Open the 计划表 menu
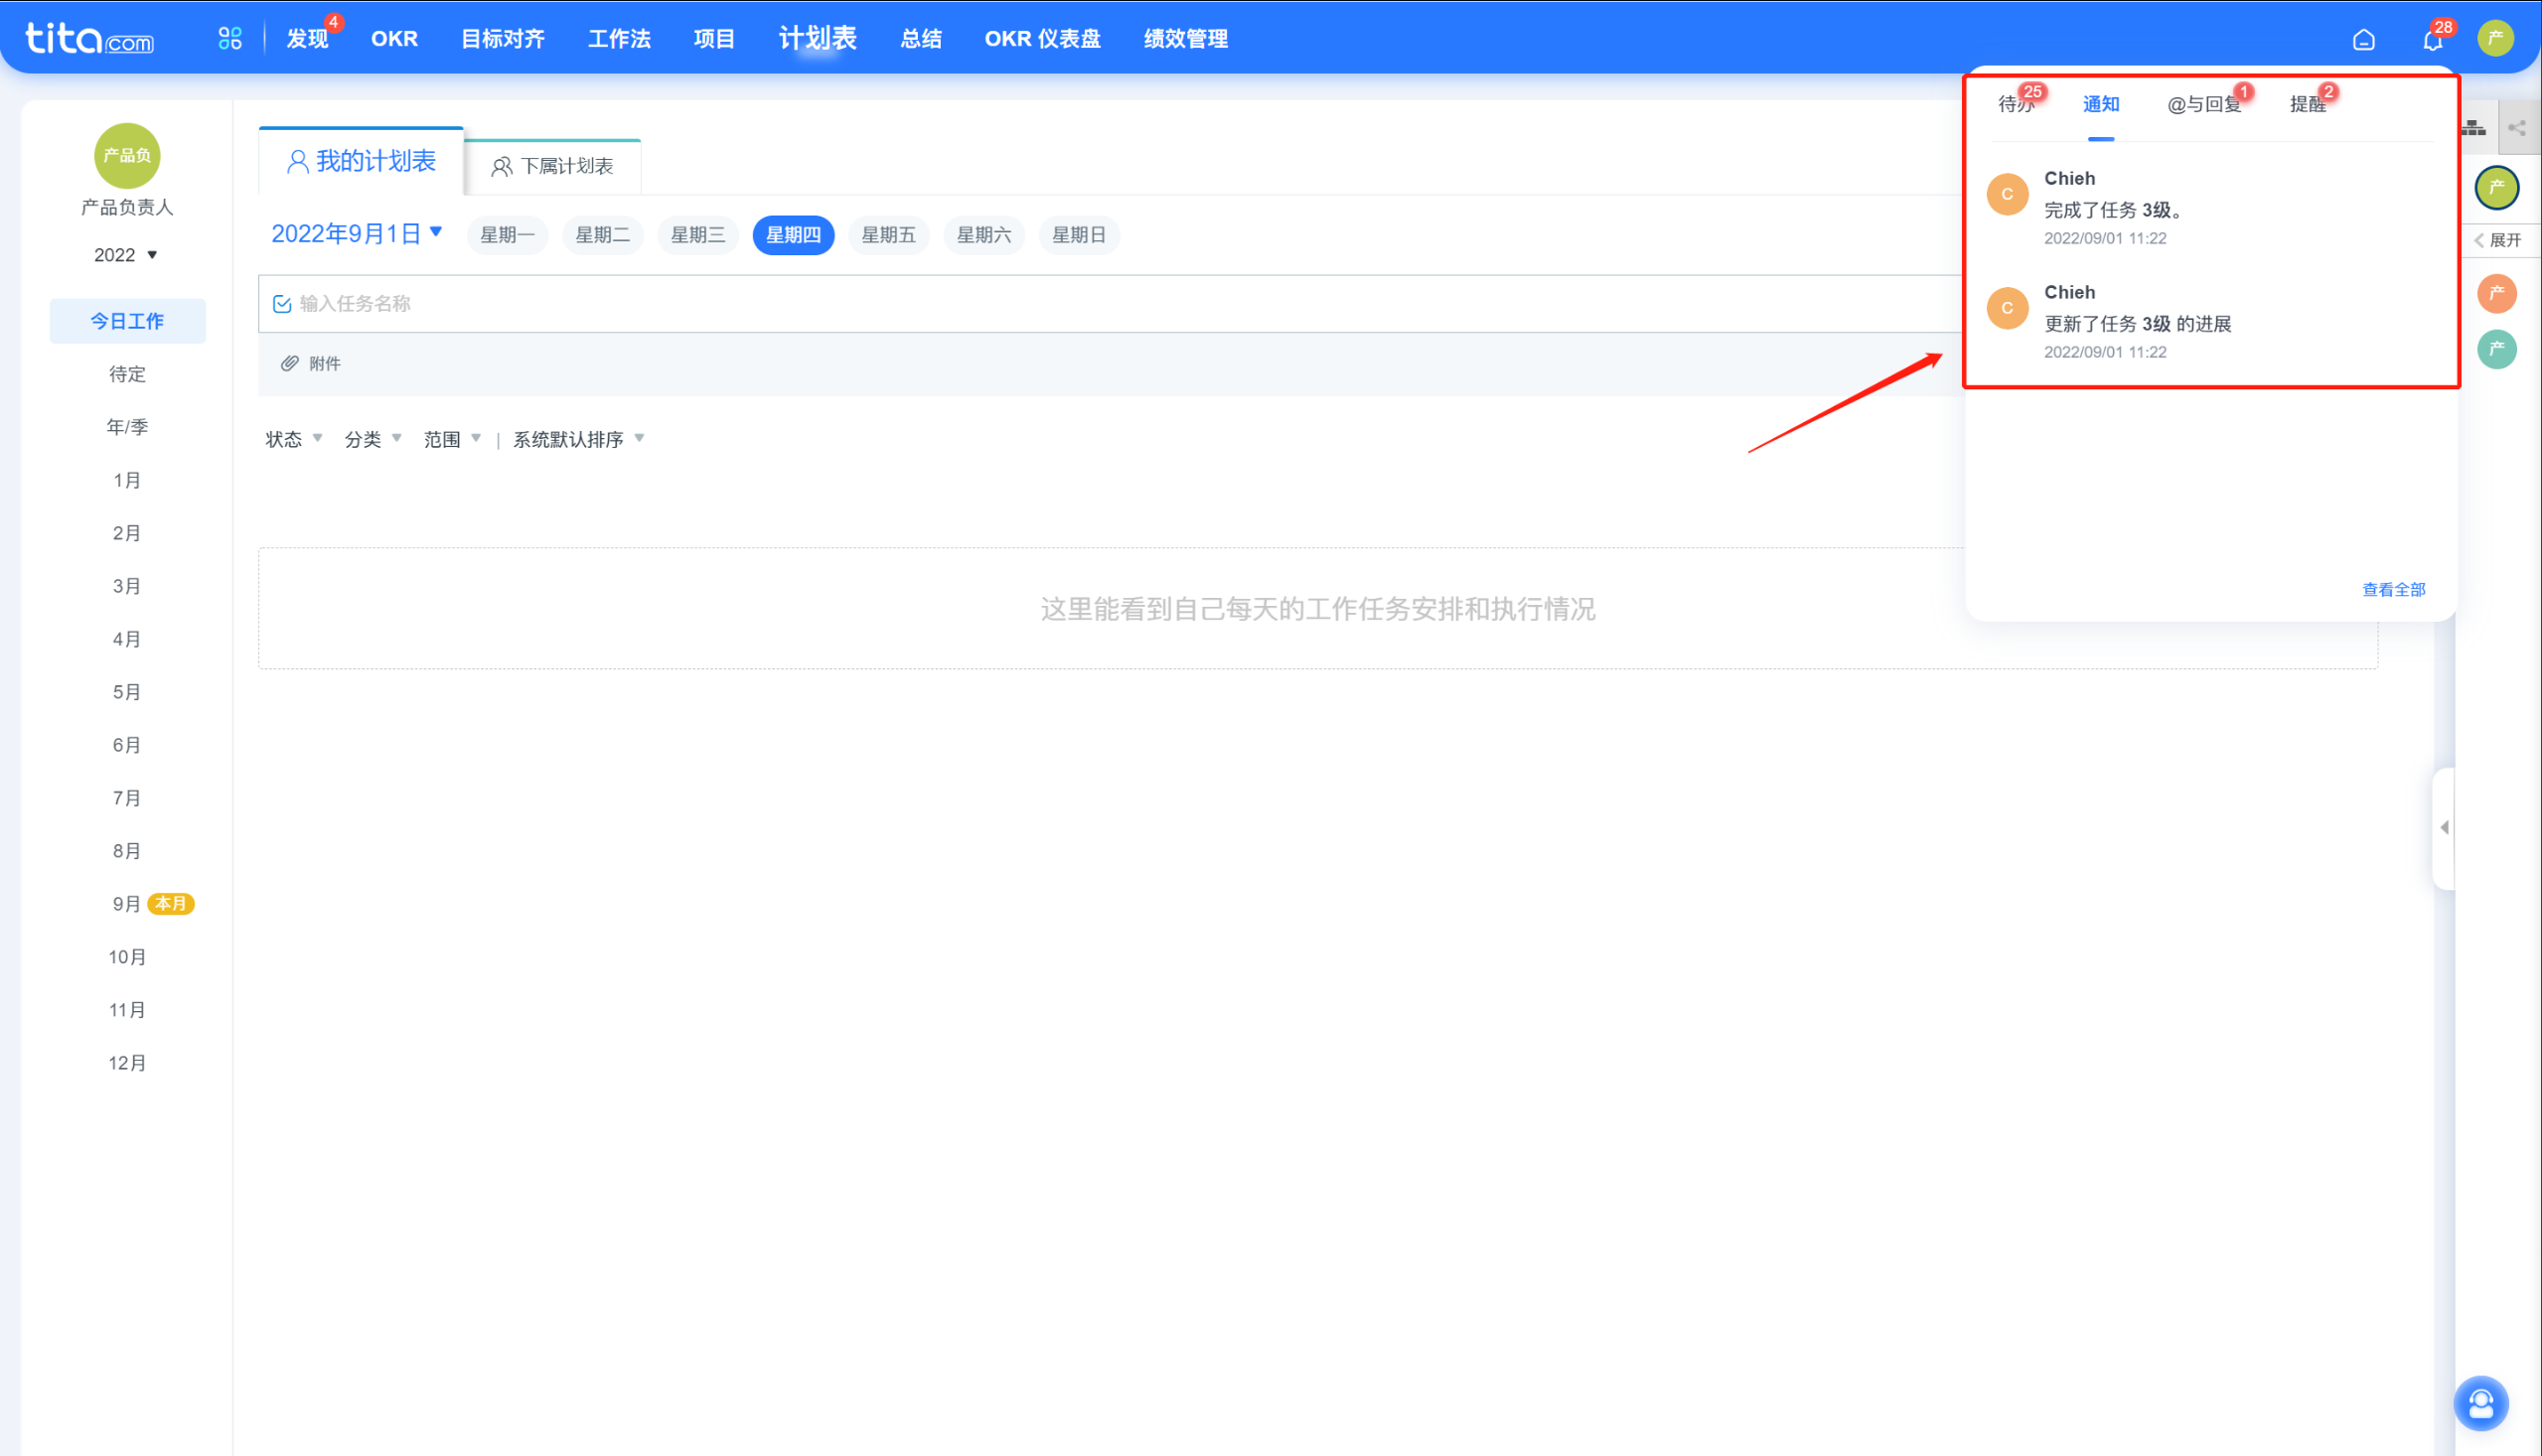The image size is (2542, 1456). coord(817,38)
